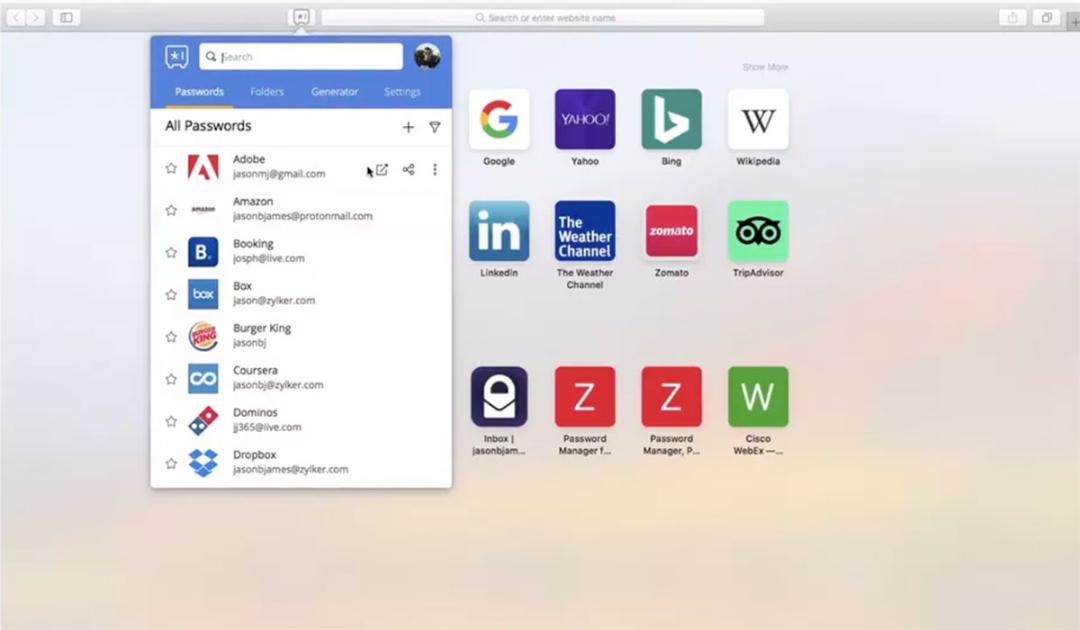Select the Burger King jasonbj entry
This screenshot has height=630, width=1080.
(301, 336)
